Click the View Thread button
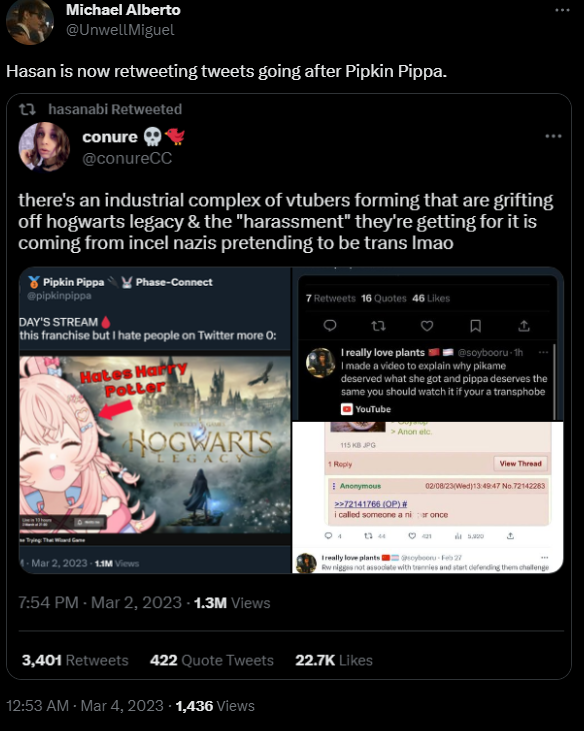Viewport: 584px width, 731px height. click(x=520, y=463)
